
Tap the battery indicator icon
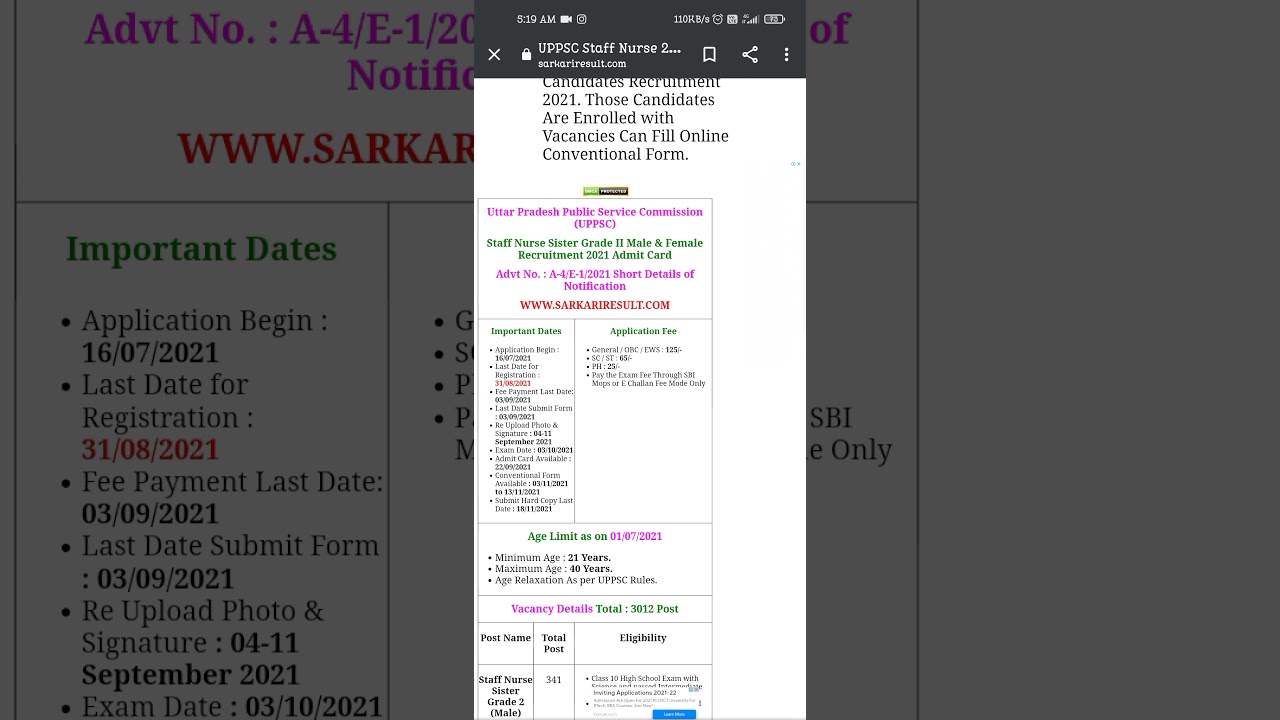(x=774, y=19)
